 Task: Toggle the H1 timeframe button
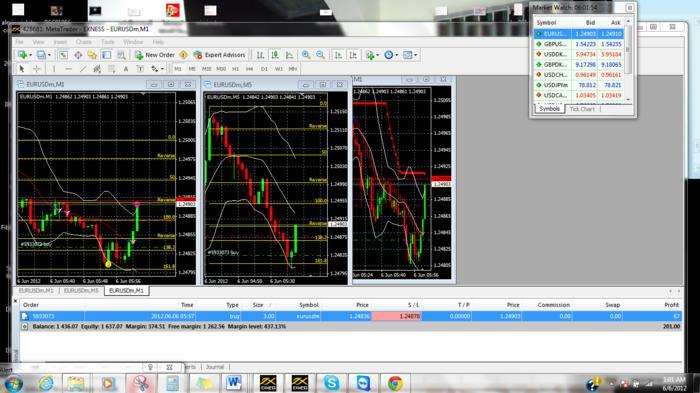[x=235, y=69]
